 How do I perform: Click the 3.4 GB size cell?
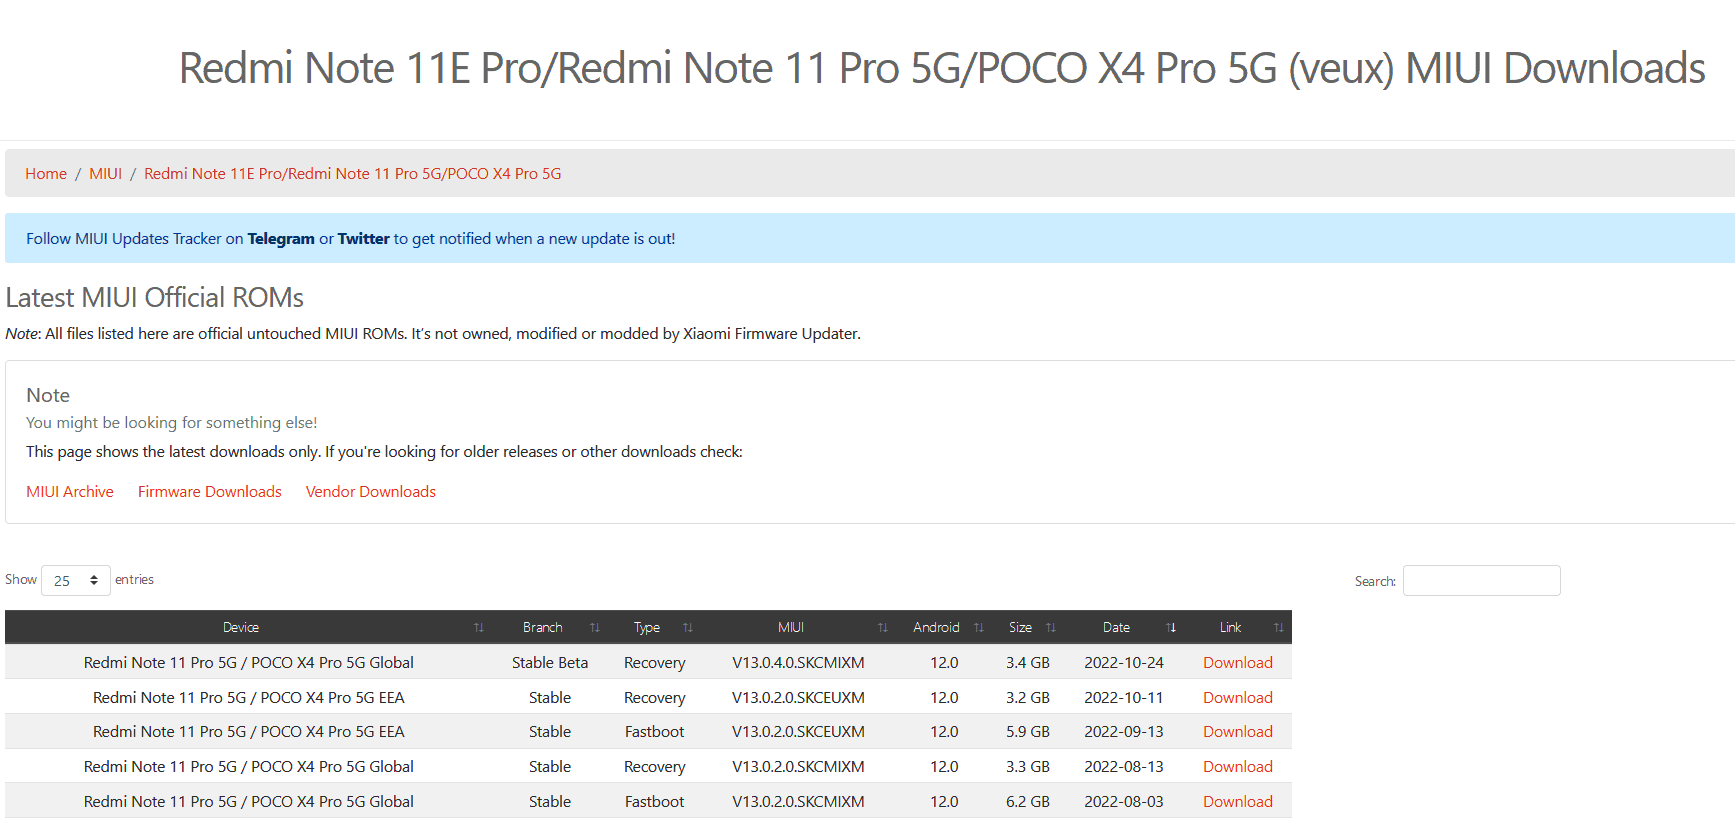coord(1028,663)
